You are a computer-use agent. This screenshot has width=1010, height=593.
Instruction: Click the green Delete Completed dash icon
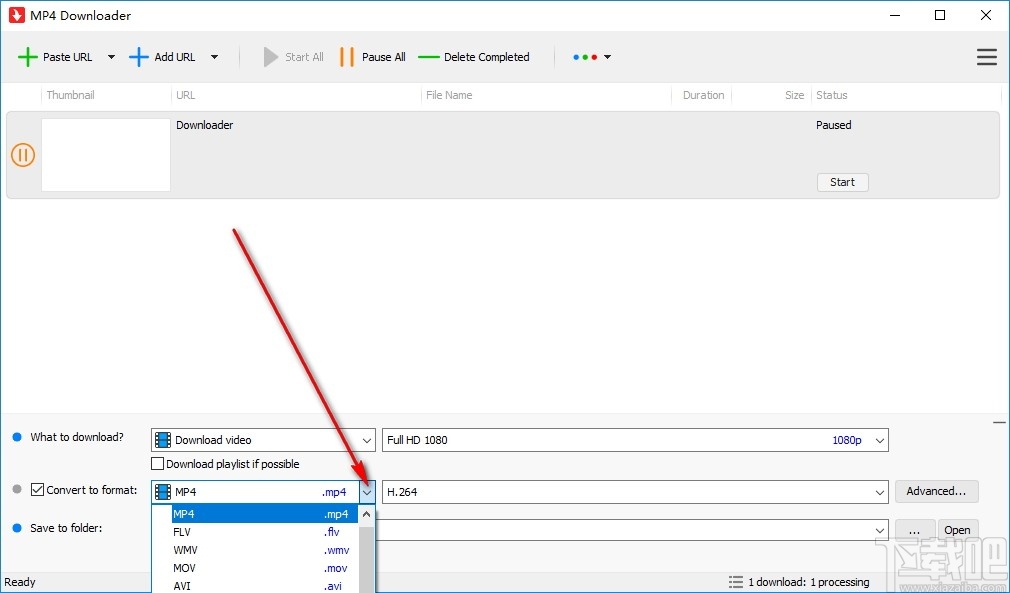point(428,57)
